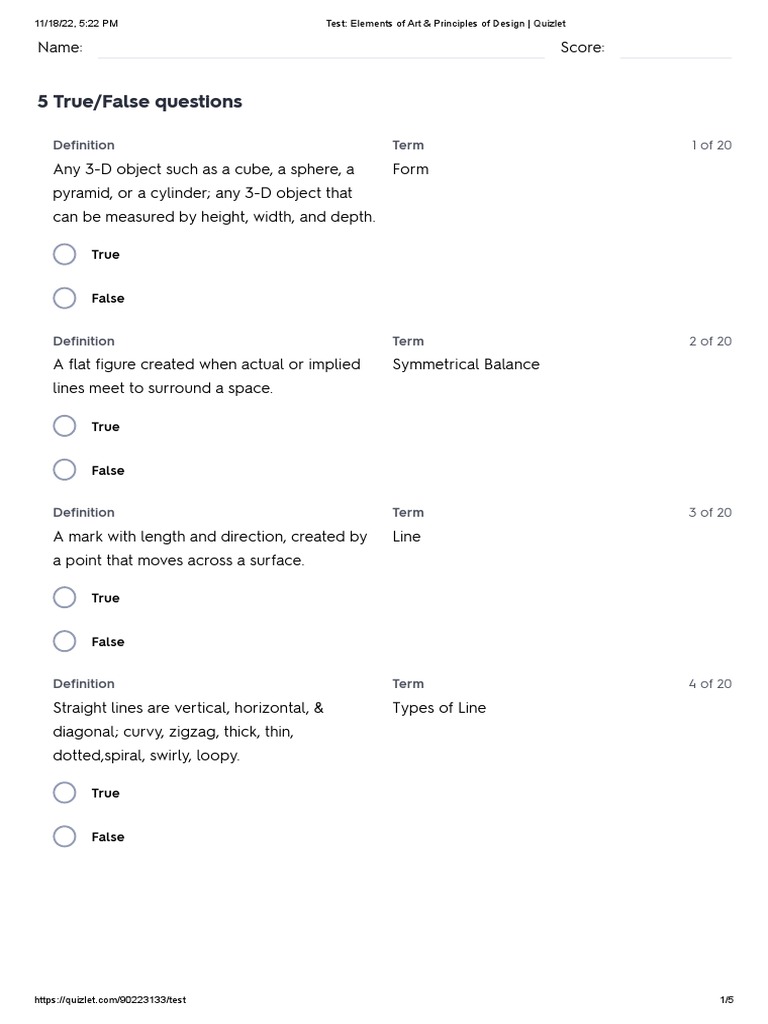The image size is (768, 1024).
Task: Mark False for Symmetrical Balance question
Action: coord(65,470)
